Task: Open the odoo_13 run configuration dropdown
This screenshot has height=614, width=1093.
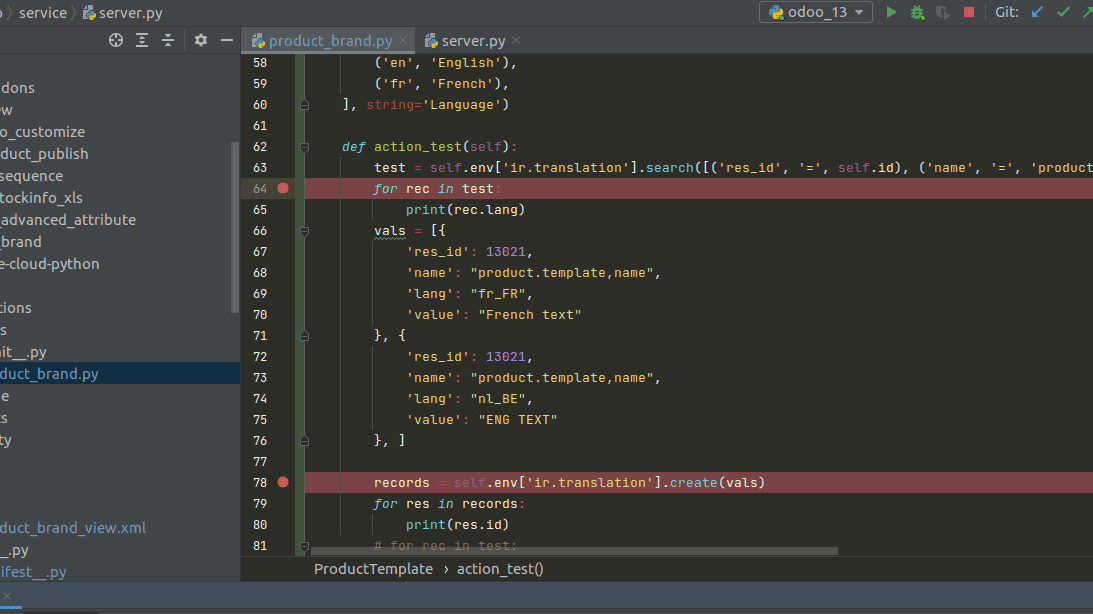Action: pos(816,13)
